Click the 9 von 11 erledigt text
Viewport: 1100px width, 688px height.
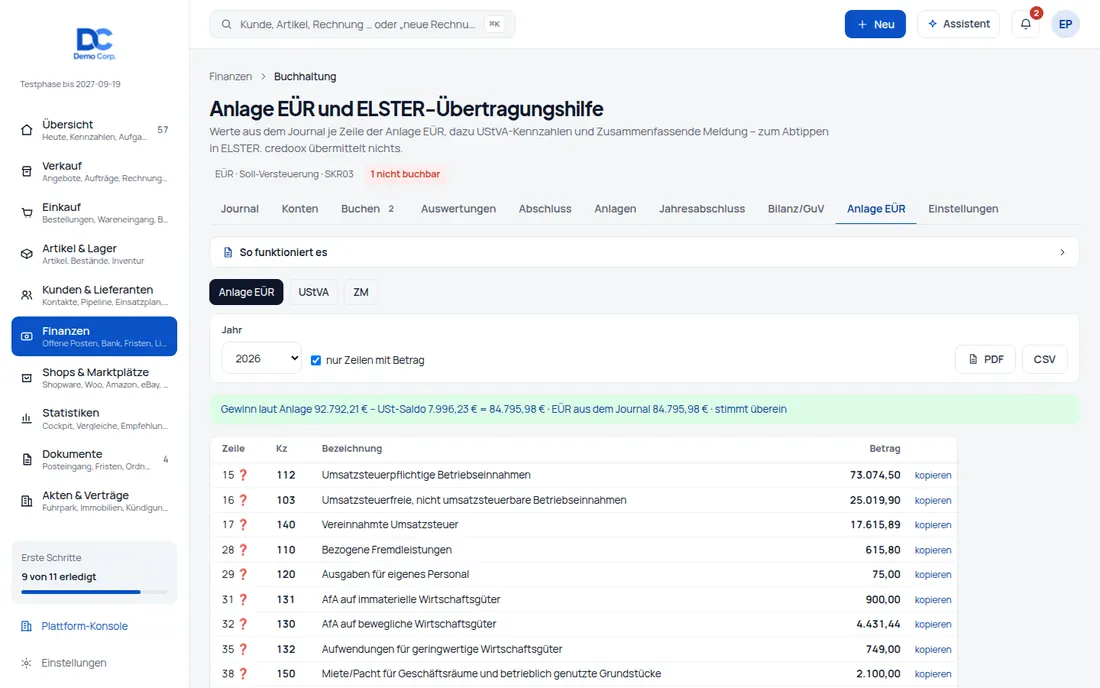click(x=59, y=576)
